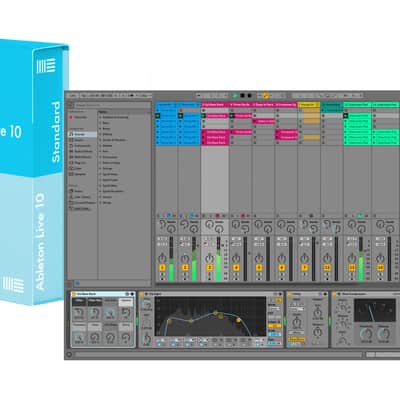Launch the playing clip in first pink track
This screenshot has width=400, height=400.
point(203,116)
